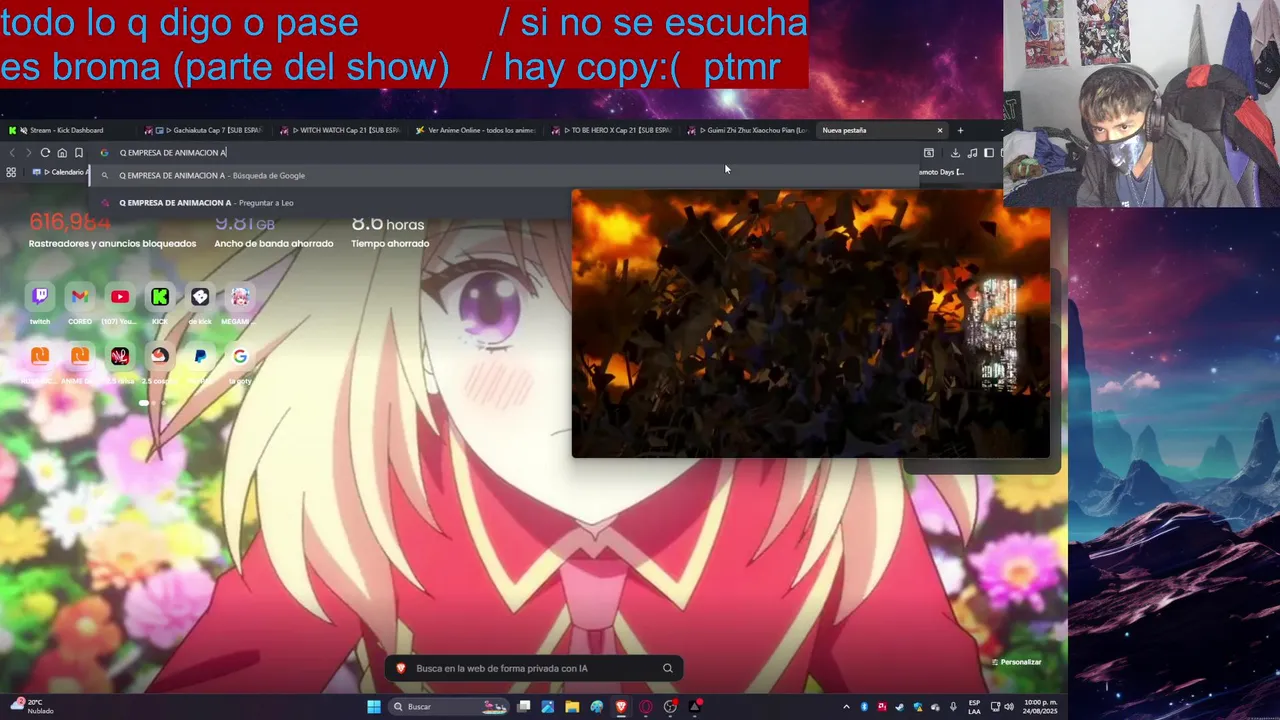This screenshot has width=1280, height=720.
Task: Open volume control in system tray
Action: (1009, 707)
